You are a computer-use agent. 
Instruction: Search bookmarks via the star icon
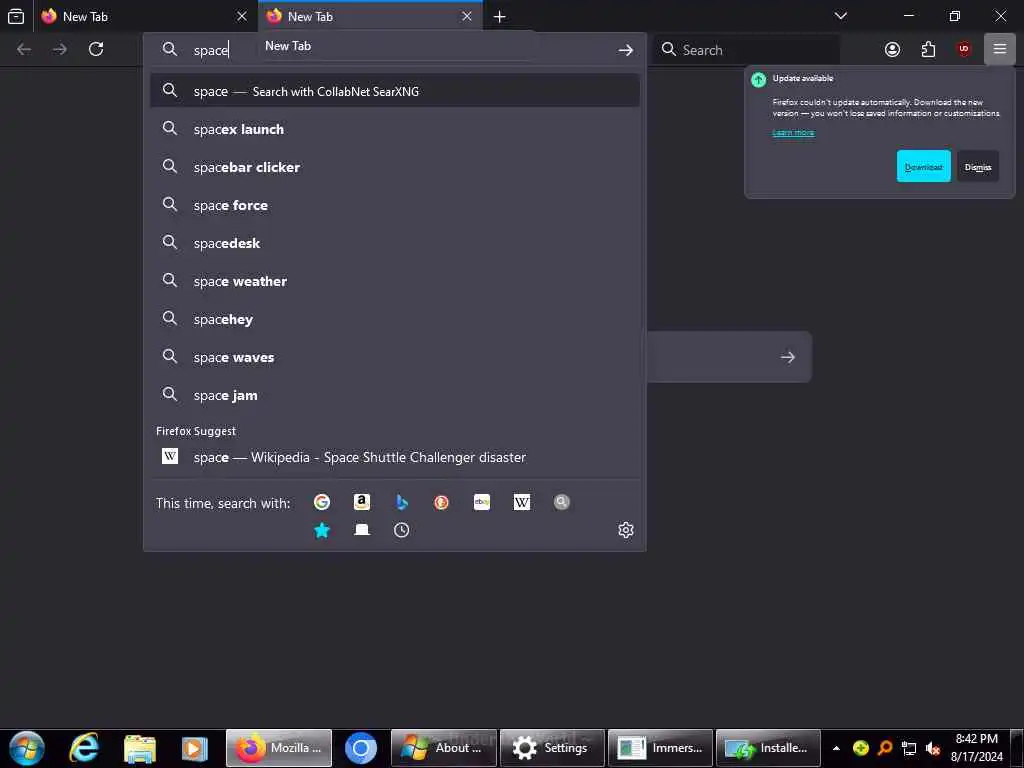(x=321, y=530)
